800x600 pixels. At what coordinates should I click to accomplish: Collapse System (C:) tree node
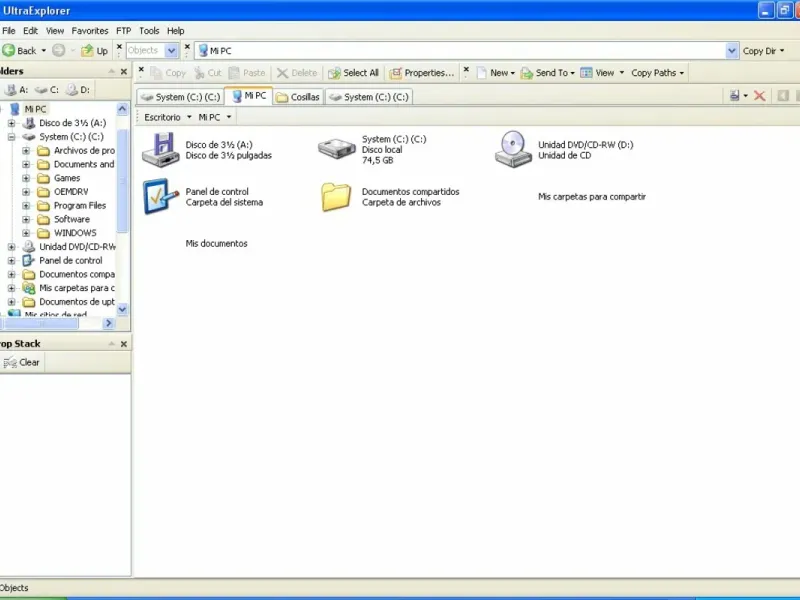[11, 137]
